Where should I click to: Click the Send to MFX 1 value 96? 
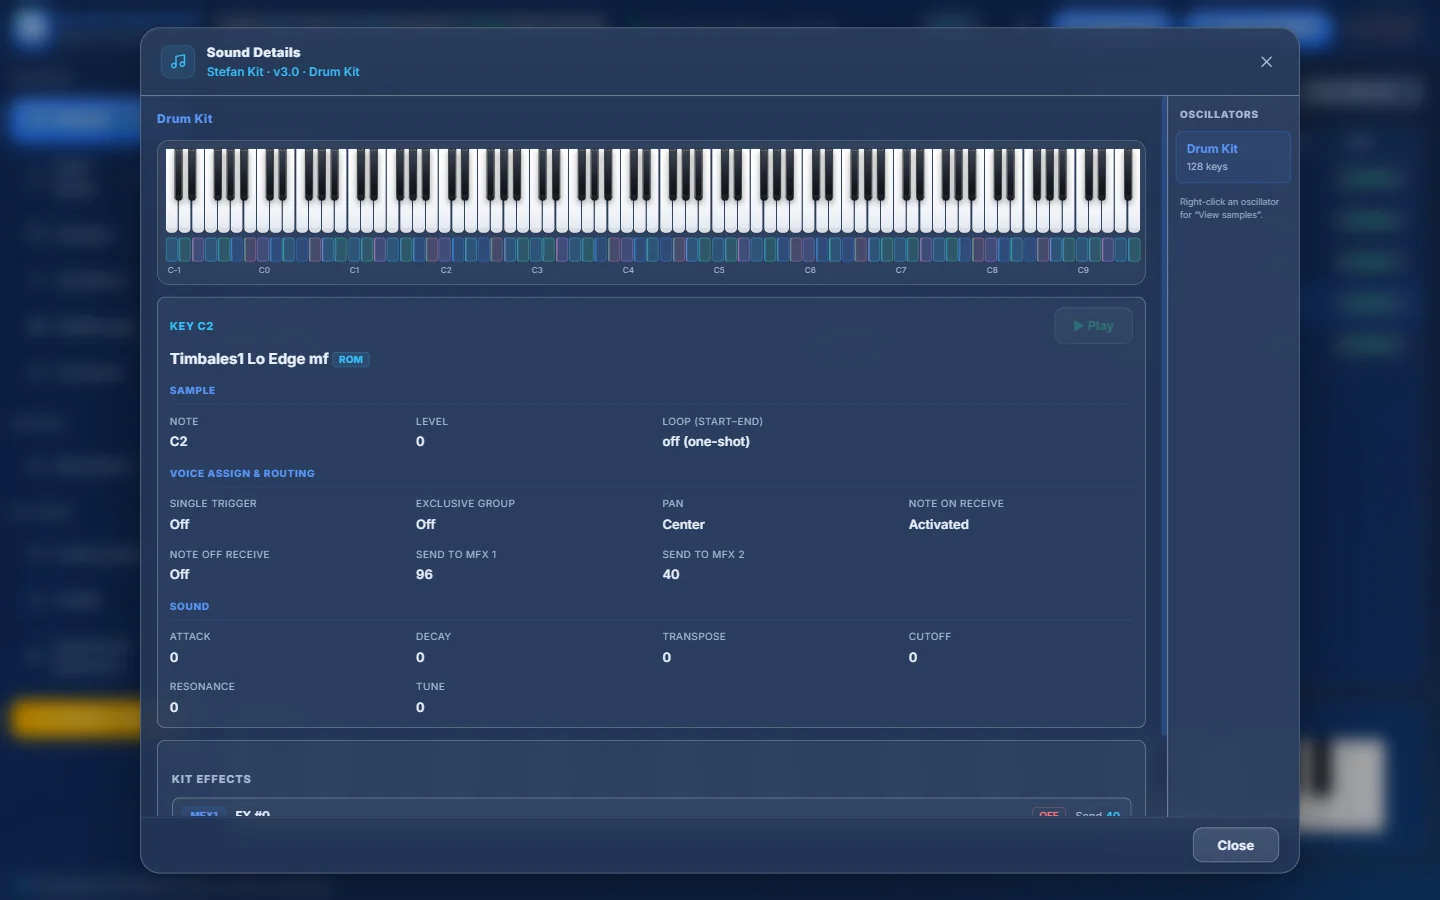click(424, 574)
